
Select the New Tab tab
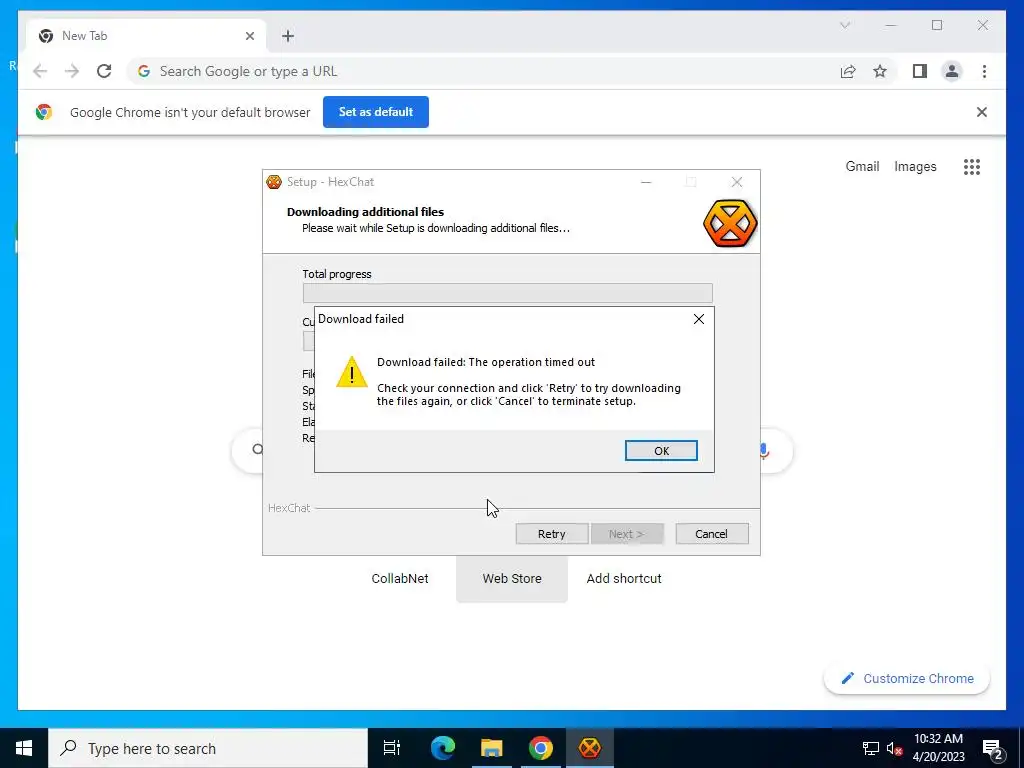(146, 36)
